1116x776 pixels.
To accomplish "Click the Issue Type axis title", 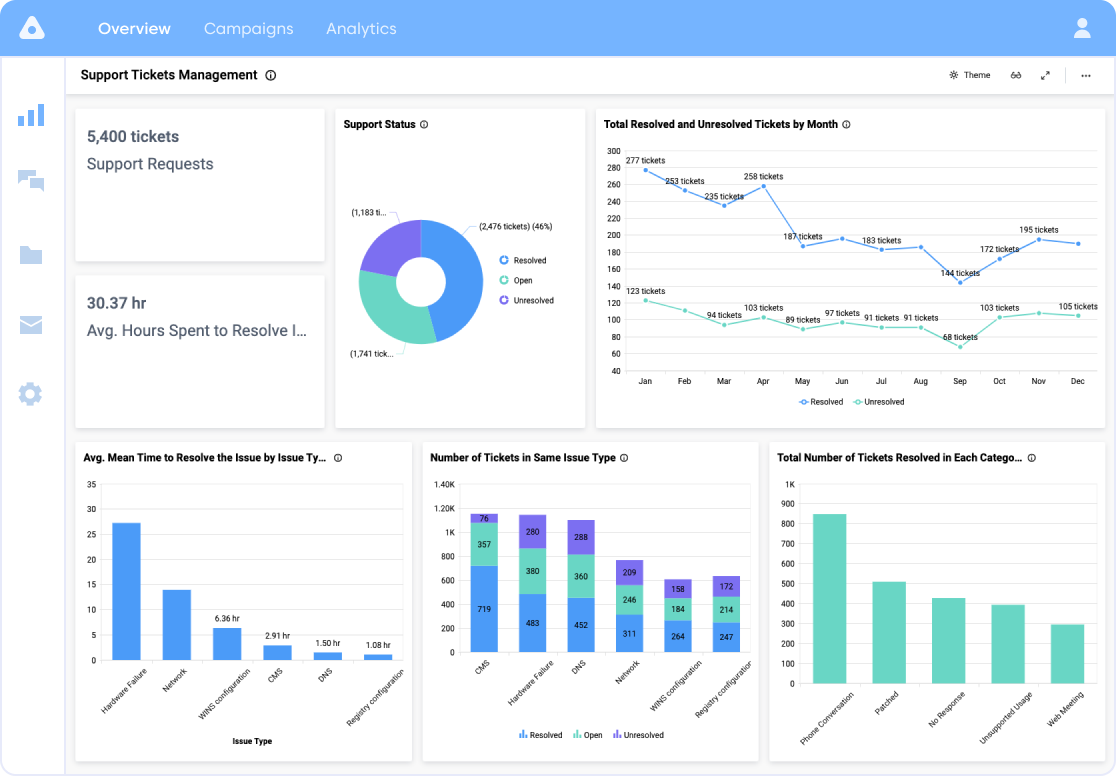I will point(252,742).
